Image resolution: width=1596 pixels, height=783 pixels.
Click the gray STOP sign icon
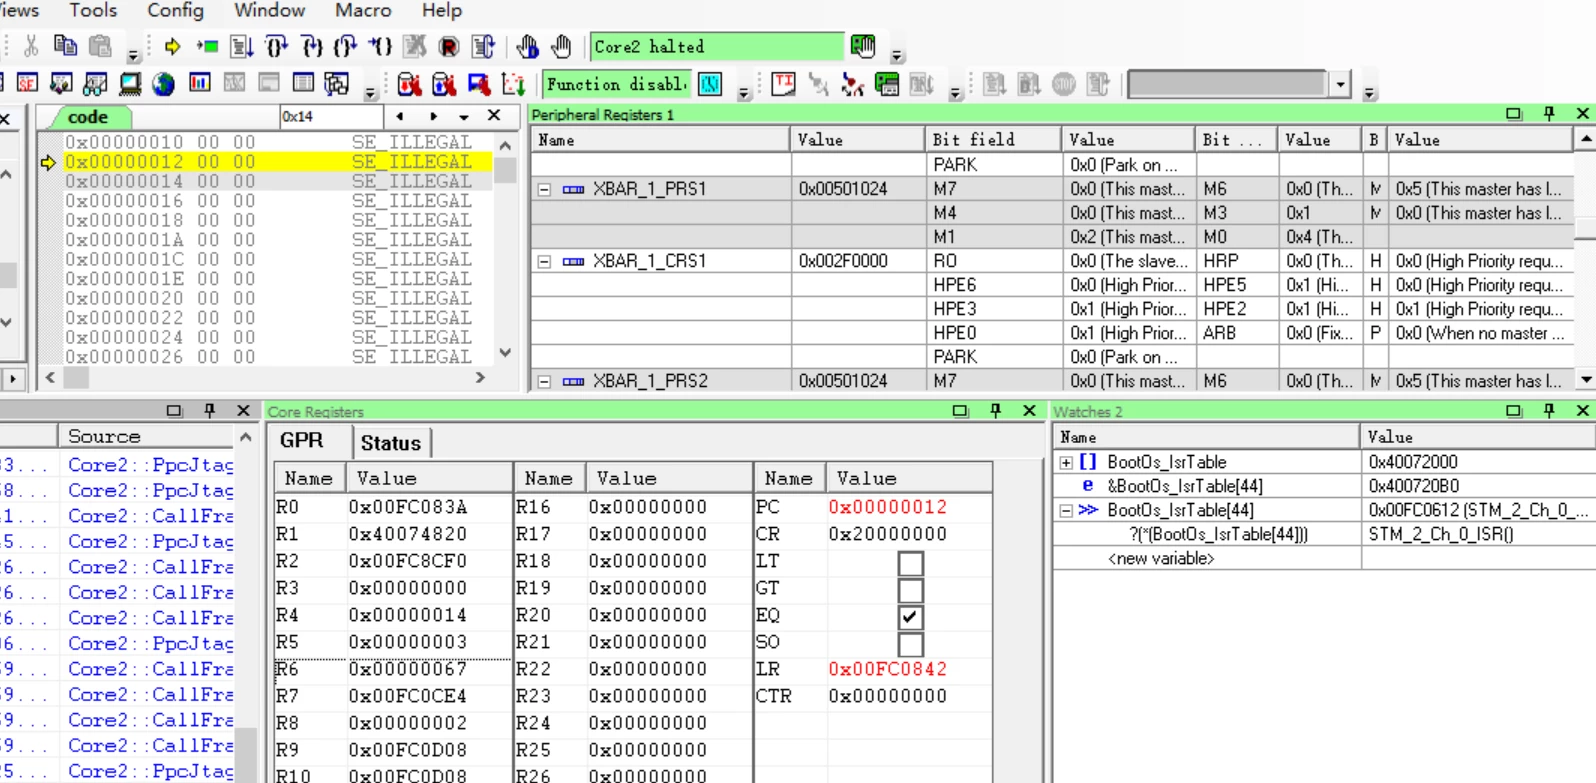[x=1063, y=84]
